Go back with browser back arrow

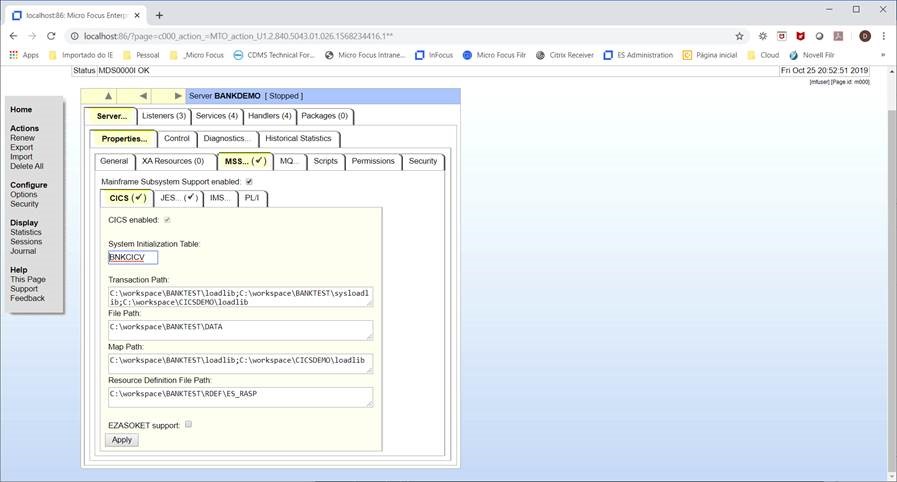14,36
